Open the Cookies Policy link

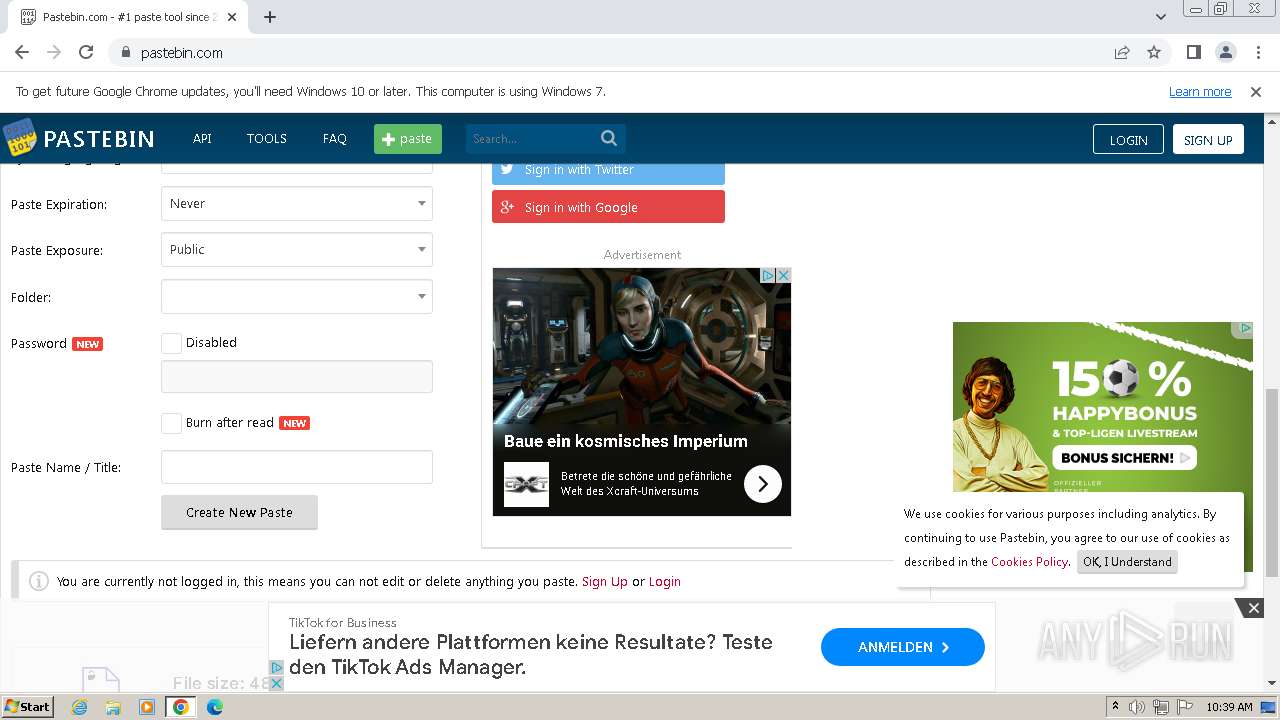[1029, 561]
